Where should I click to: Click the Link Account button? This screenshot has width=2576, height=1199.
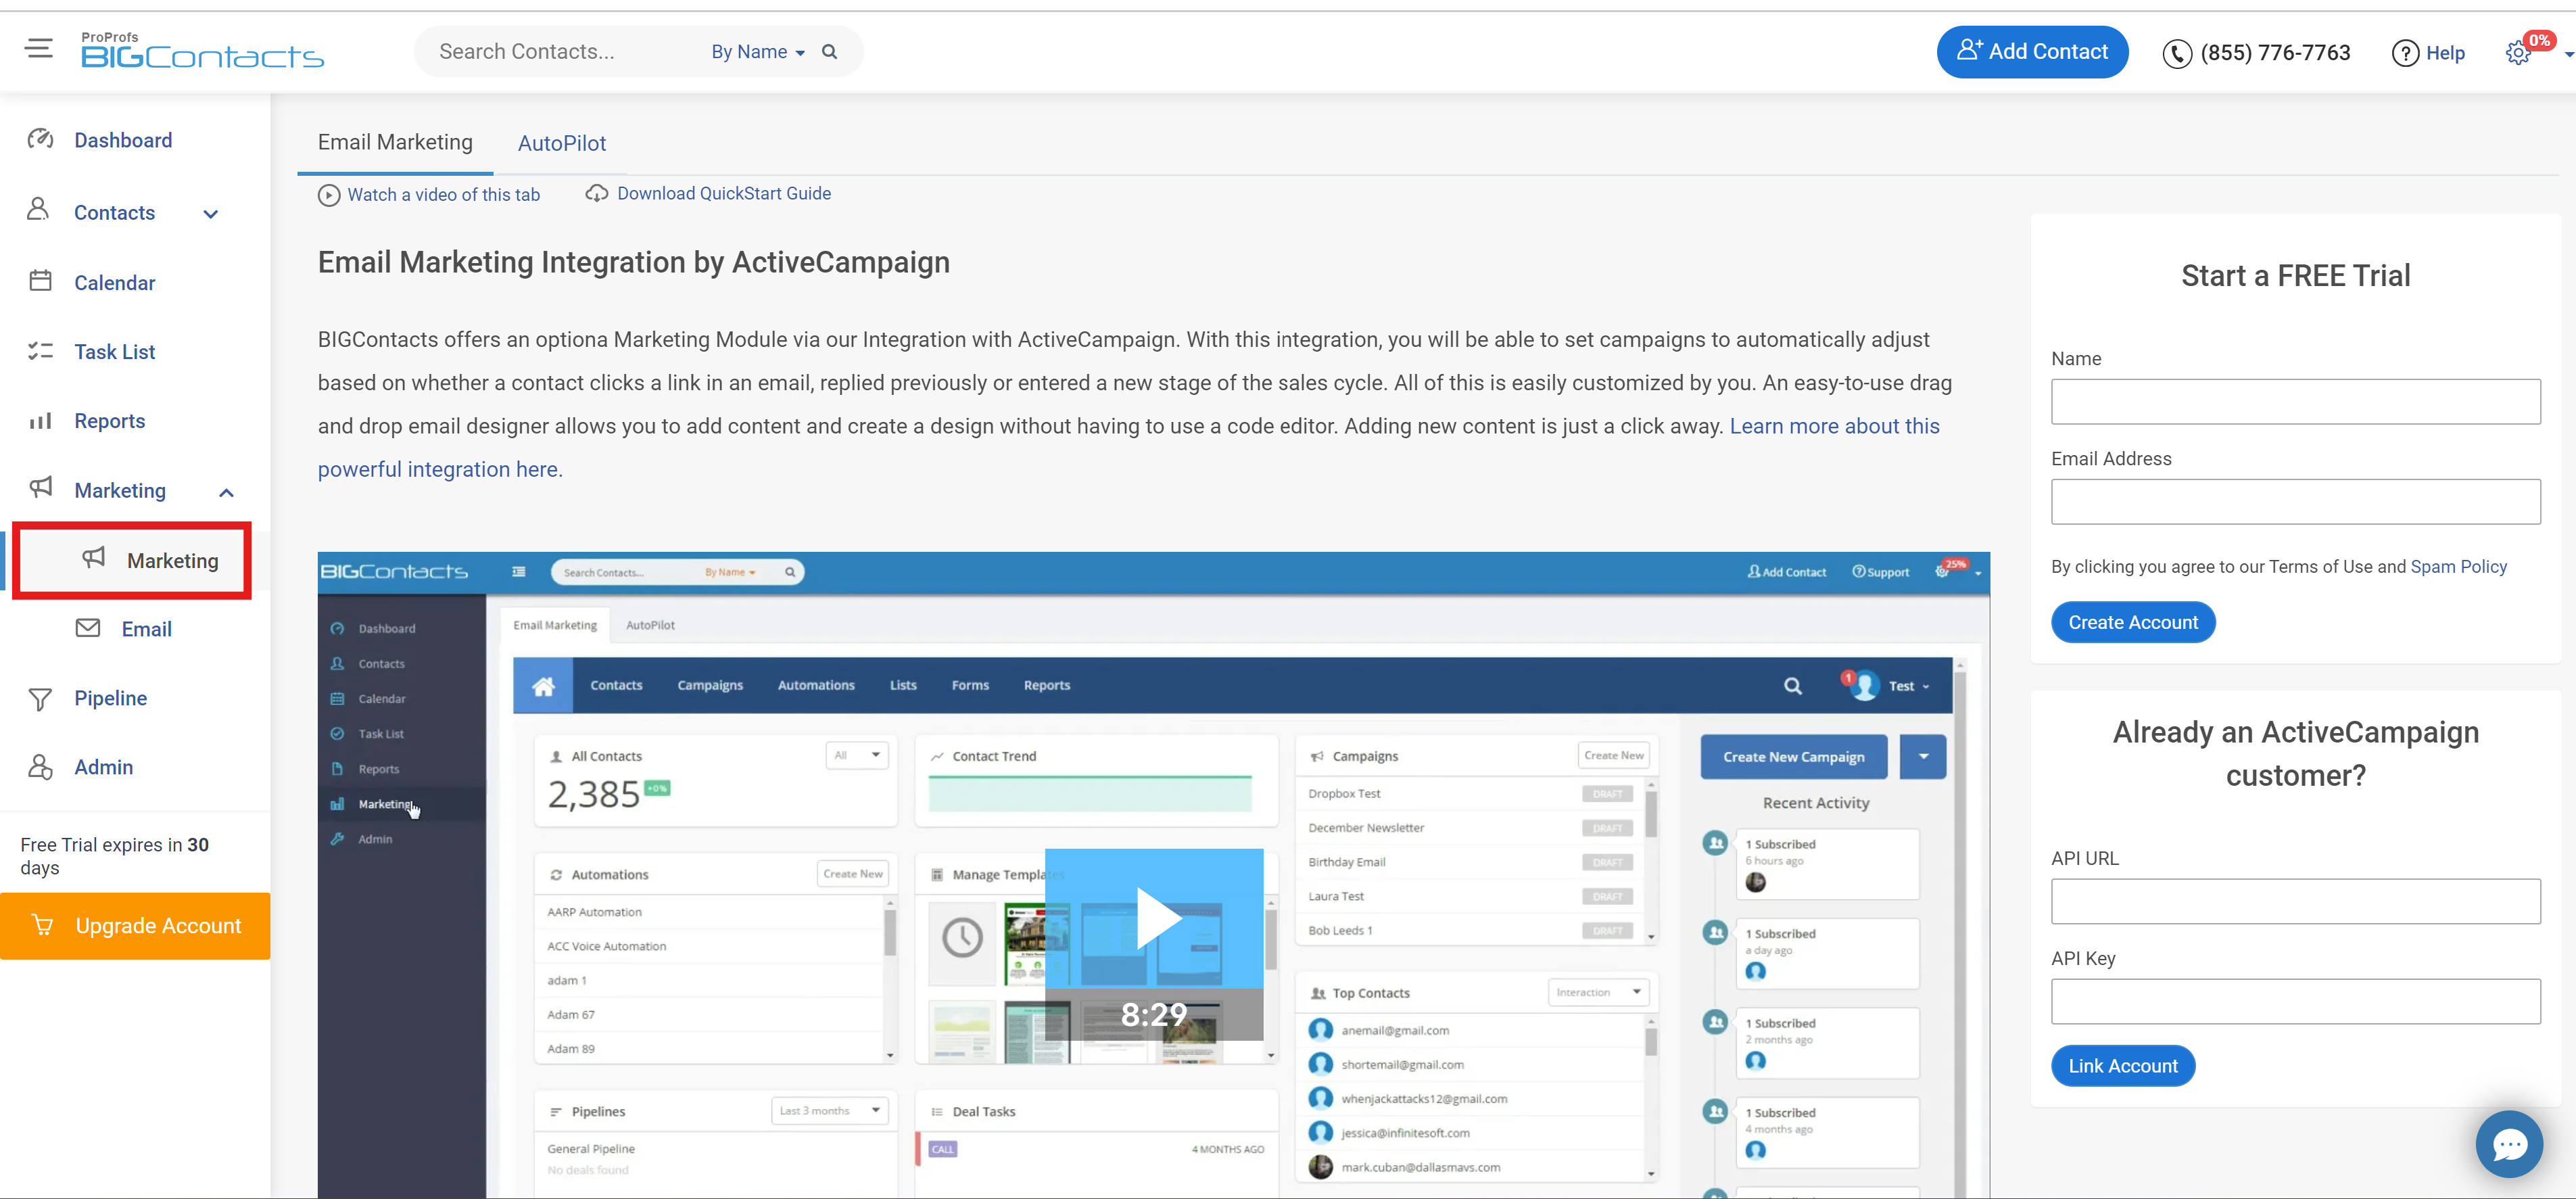2122,1066
